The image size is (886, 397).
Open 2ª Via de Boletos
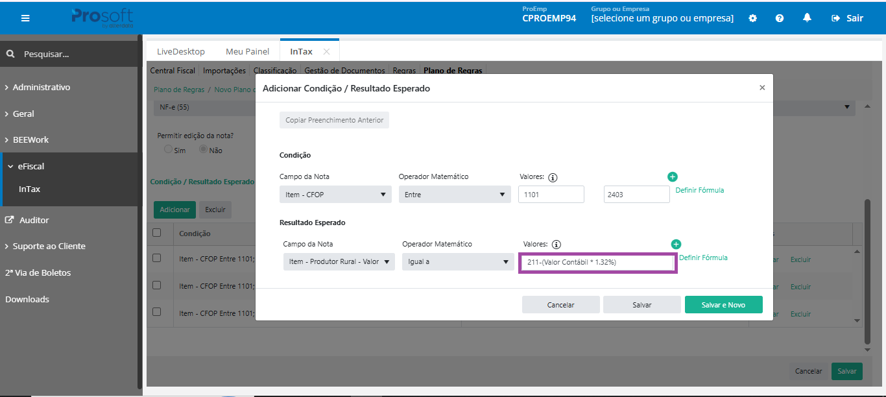coord(38,273)
